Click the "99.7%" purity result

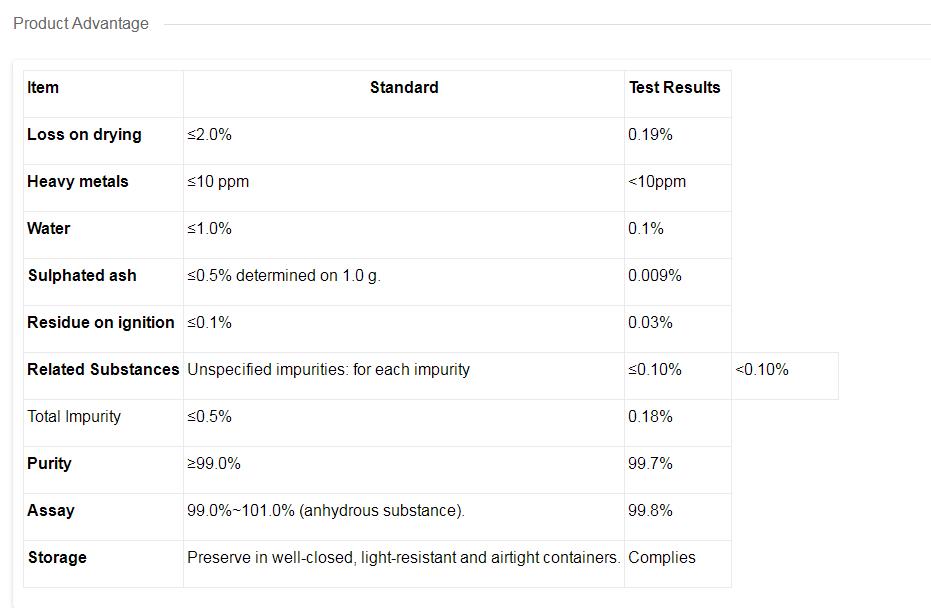(650, 463)
